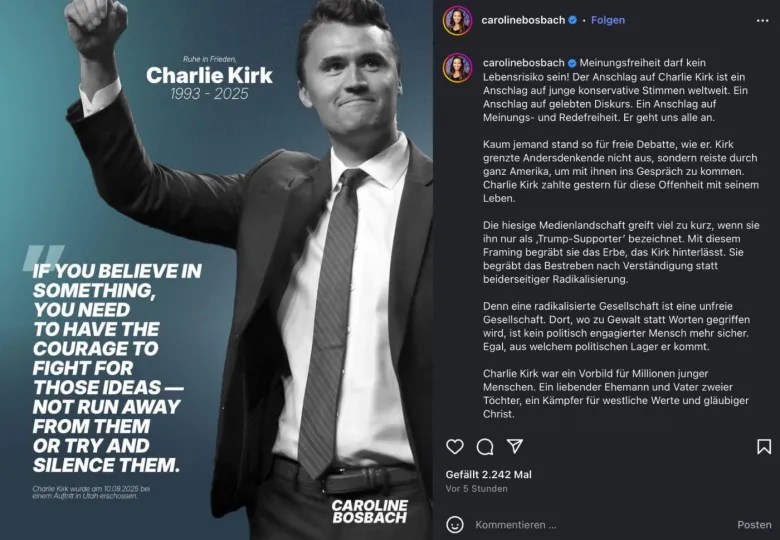Open comments via speech bubble icon
This screenshot has width=780, height=540.
click(485, 447)
